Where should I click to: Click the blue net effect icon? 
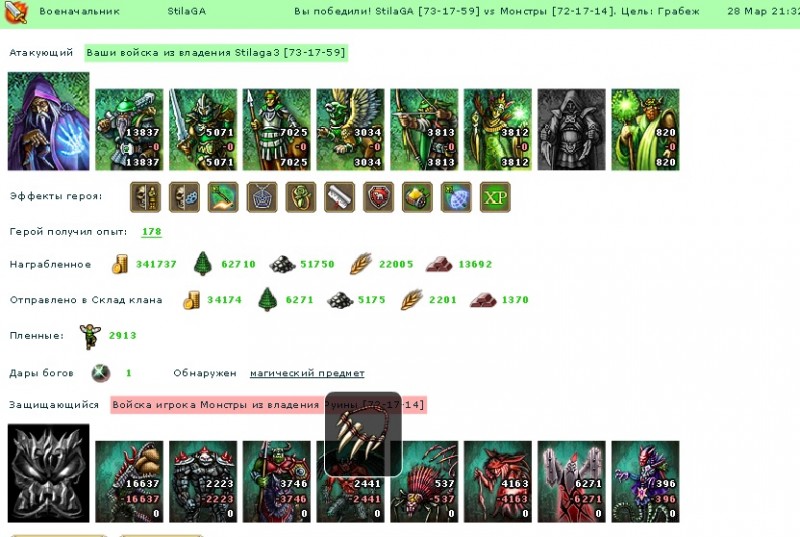click(456, 197)
